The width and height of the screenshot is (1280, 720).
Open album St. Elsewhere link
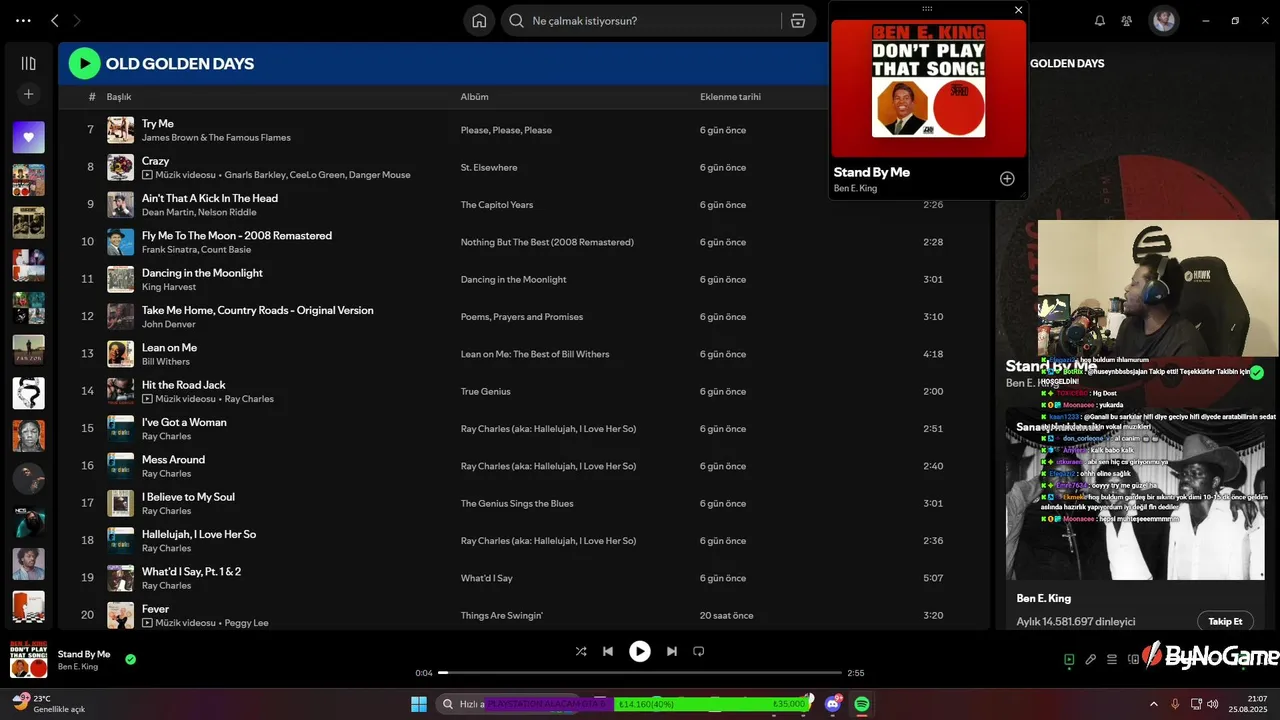489,168
